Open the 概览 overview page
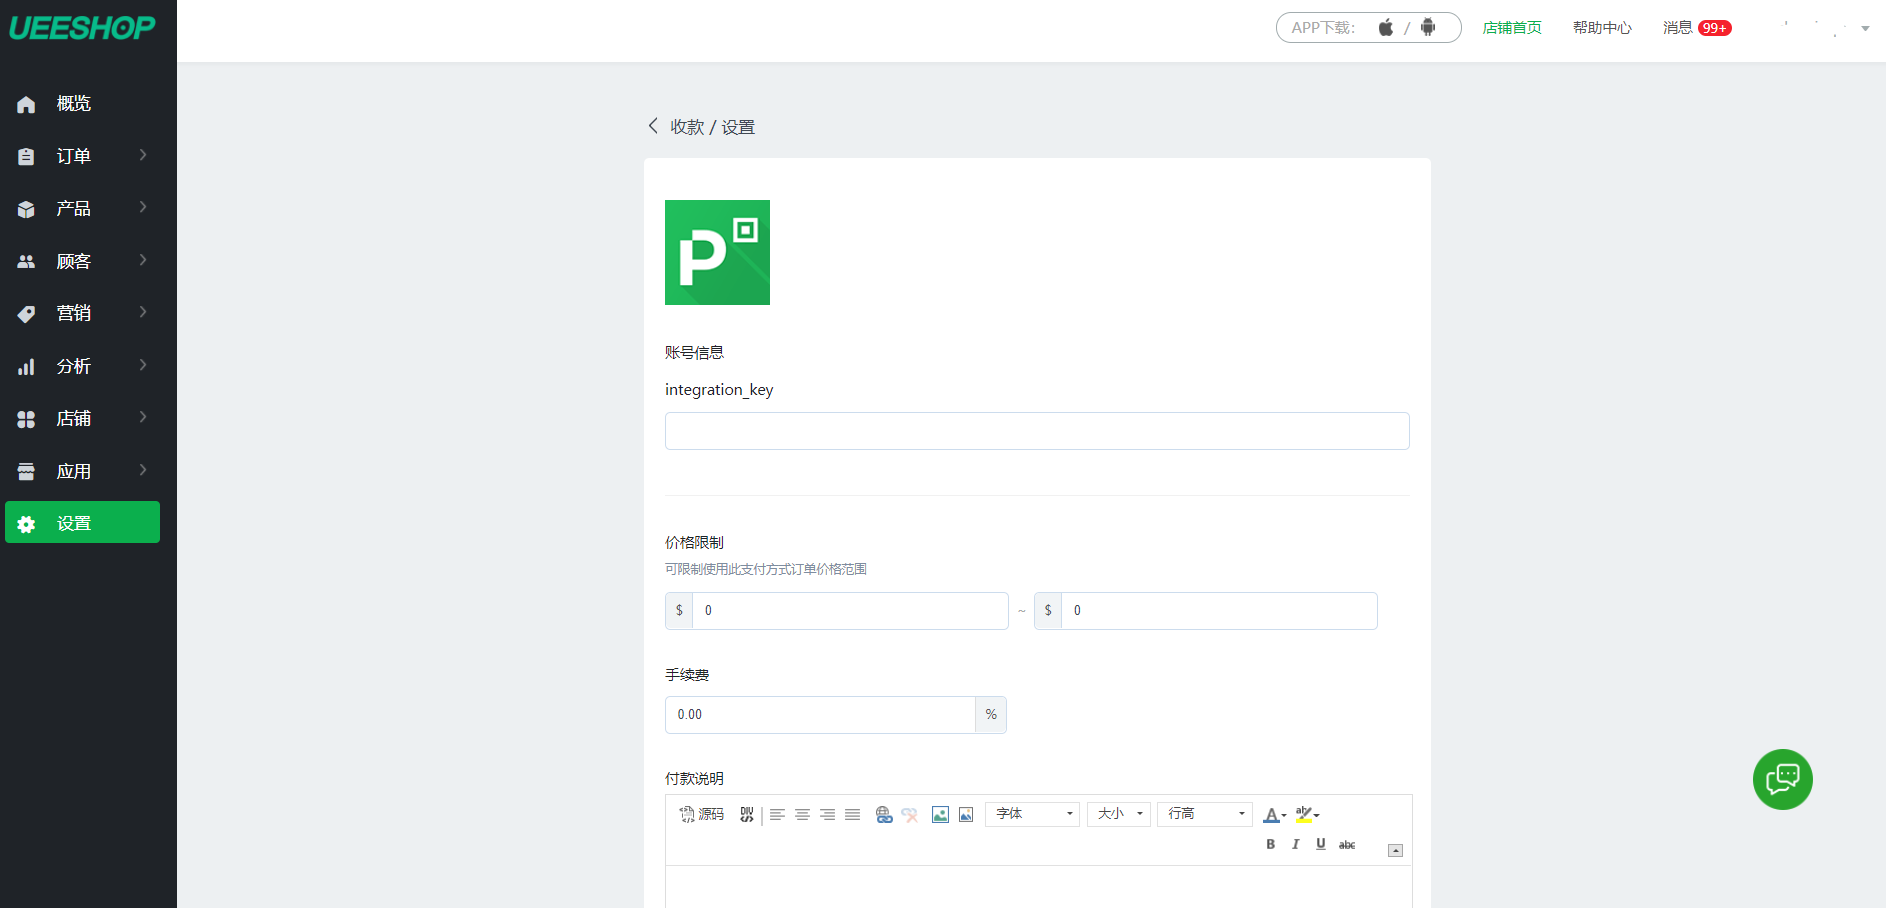The height and width of the screenshot is (908, 1886). (x=82, y=104)
